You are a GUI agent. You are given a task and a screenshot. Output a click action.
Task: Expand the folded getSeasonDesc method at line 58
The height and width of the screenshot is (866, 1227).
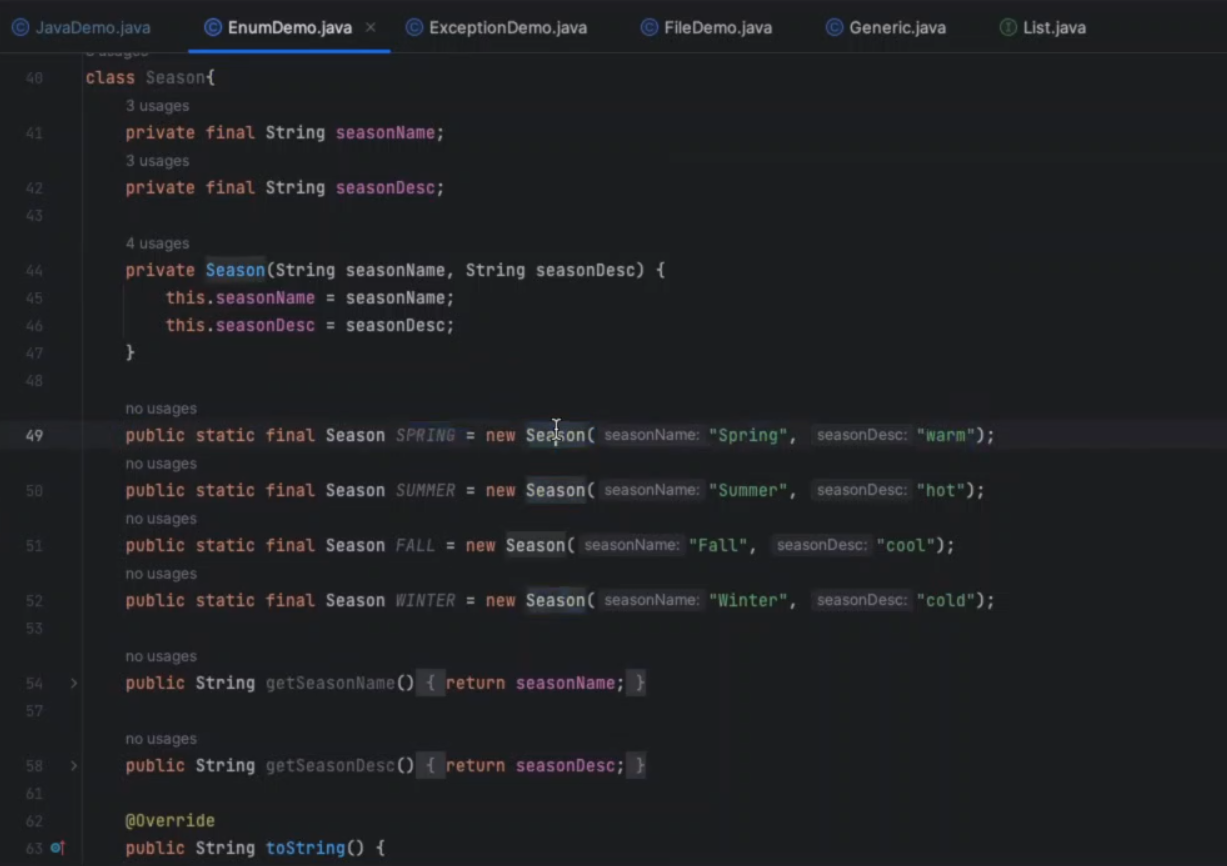point(73,766)
